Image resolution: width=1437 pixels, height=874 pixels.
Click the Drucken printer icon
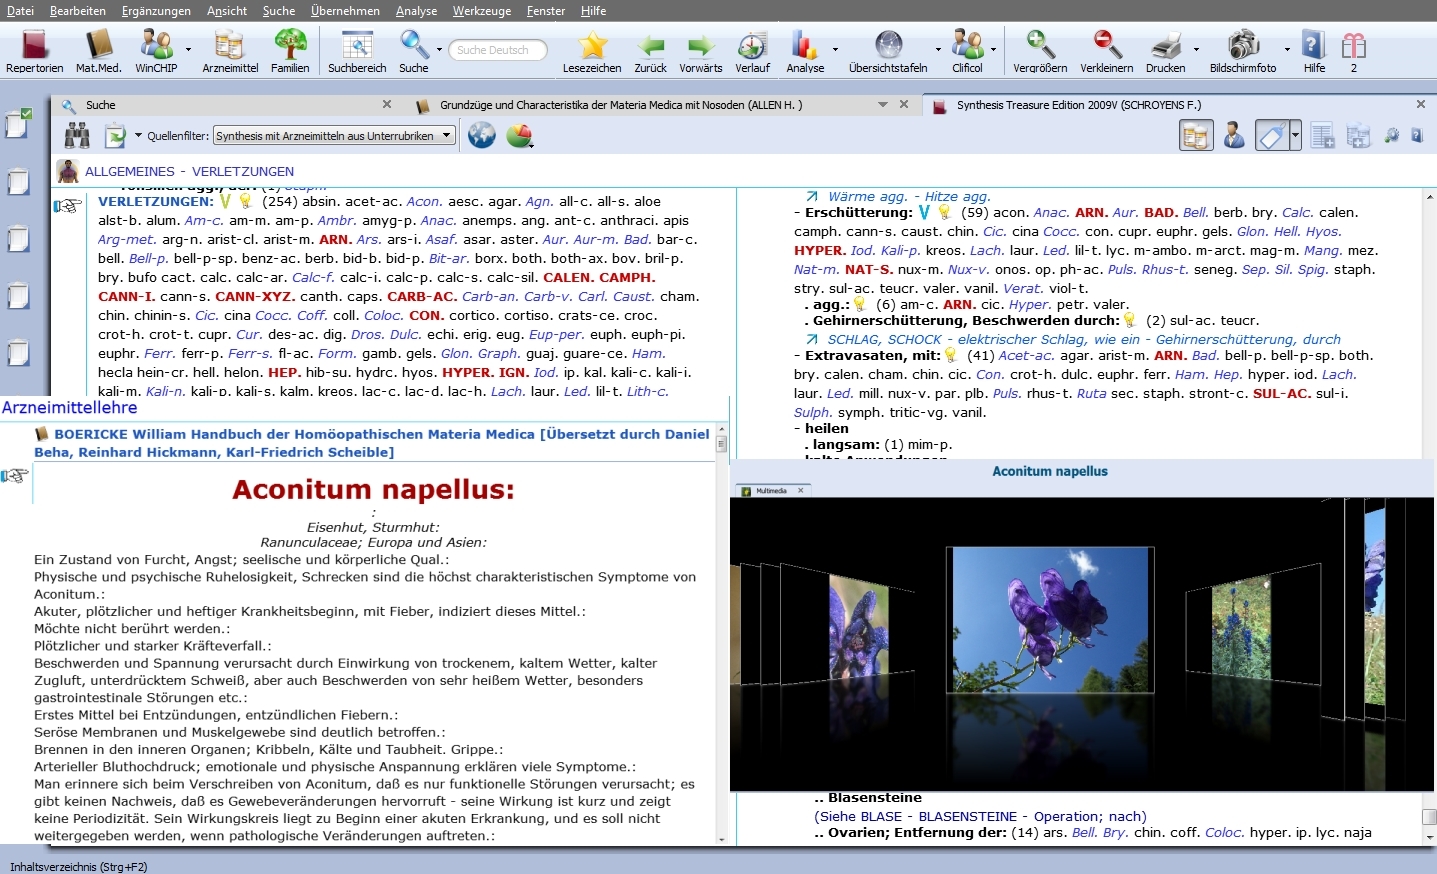click(1165, 51)
